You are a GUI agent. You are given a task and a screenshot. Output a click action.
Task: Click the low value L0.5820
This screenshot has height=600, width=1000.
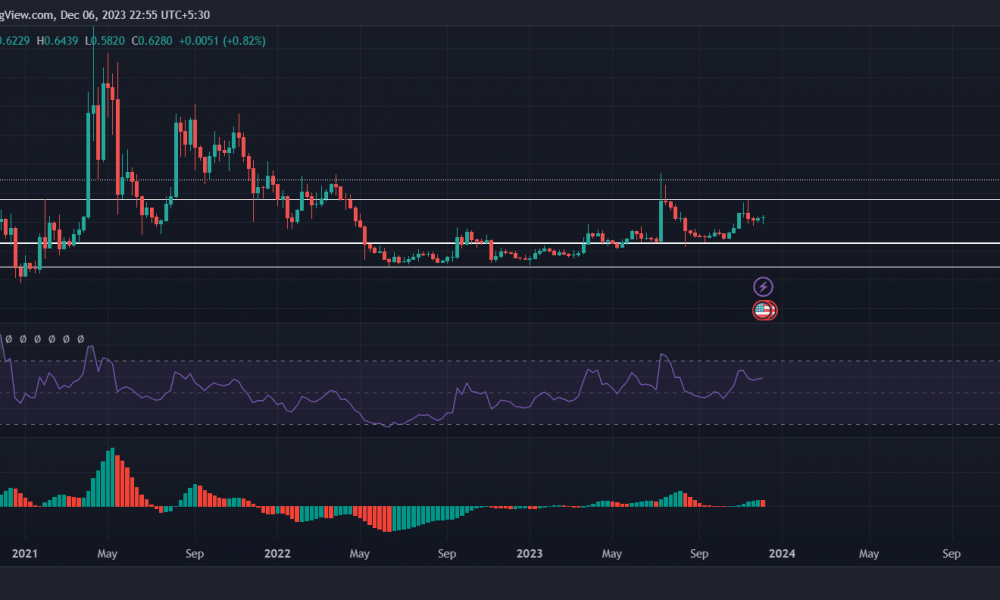coord(105,41)
